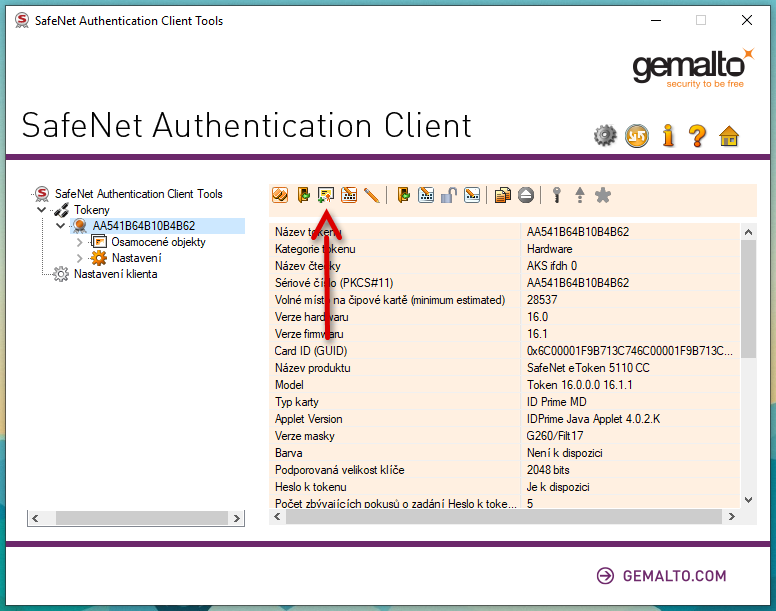Click the orange Refresh round icon
Viewport: 776px width, 611px height.
pyautogui.click(x=637, y=136)
